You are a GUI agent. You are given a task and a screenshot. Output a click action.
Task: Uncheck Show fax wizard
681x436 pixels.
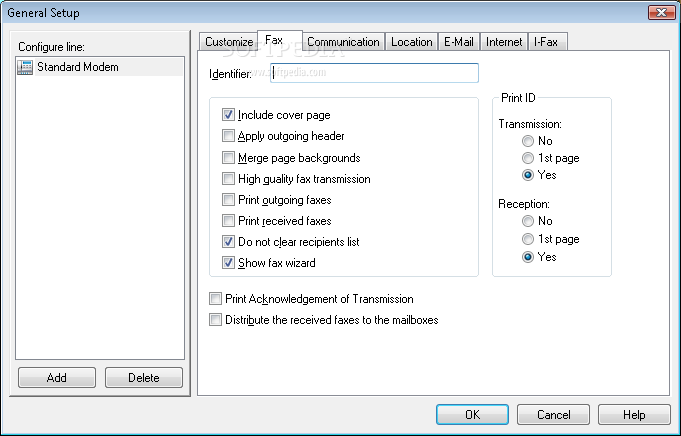point(228,263)
